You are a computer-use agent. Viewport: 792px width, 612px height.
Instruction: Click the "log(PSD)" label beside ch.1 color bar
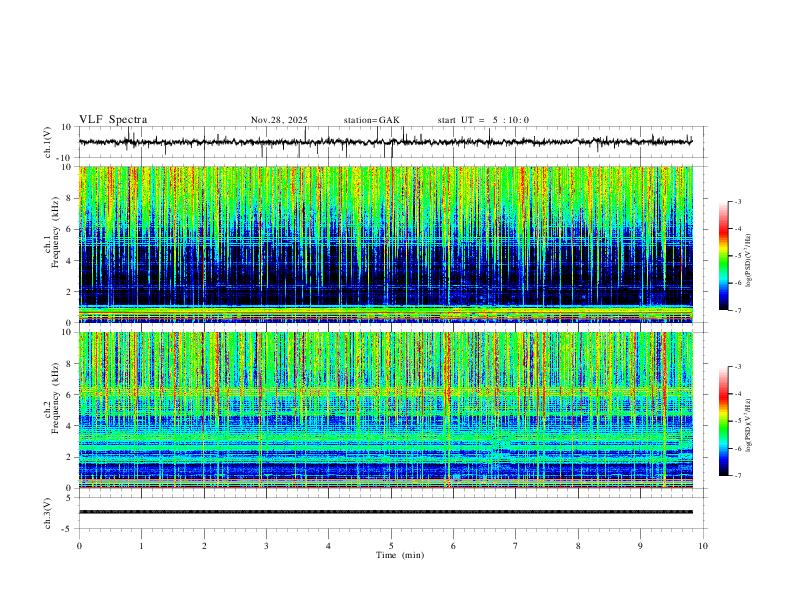pyautogui.click(x=748, y=260)
